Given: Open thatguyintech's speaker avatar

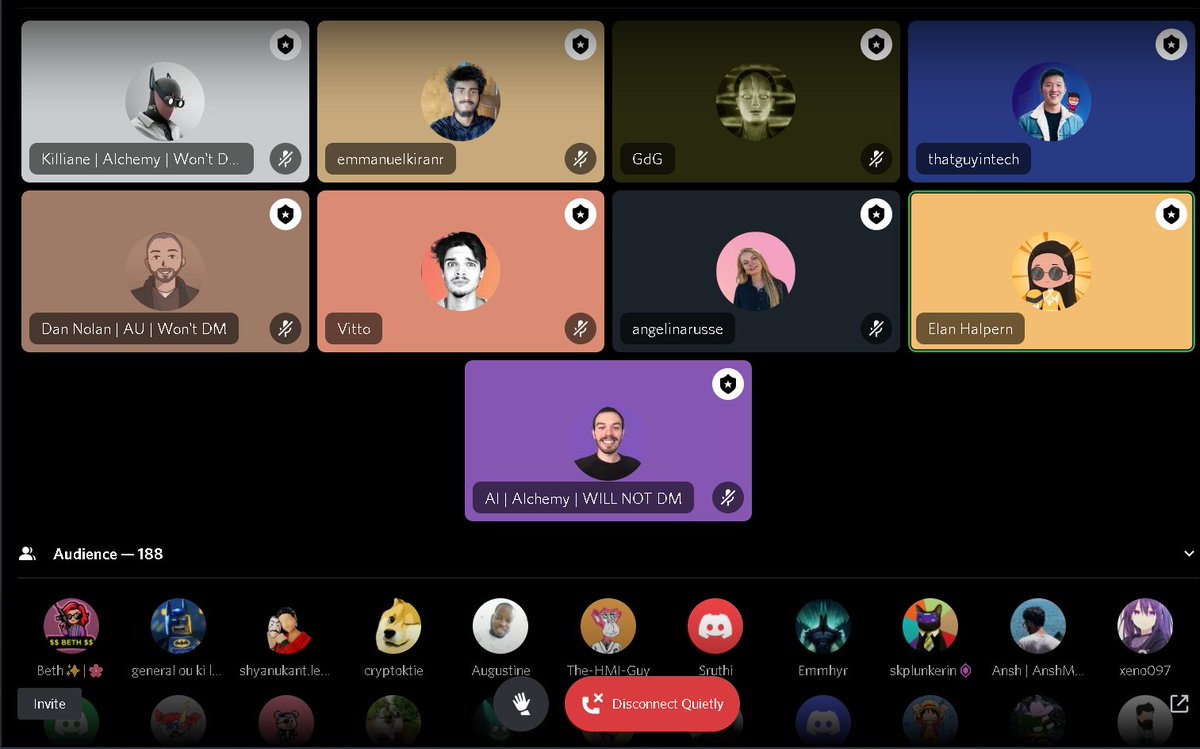Looking at the screenshot, I should click(x=1051, y=102).
